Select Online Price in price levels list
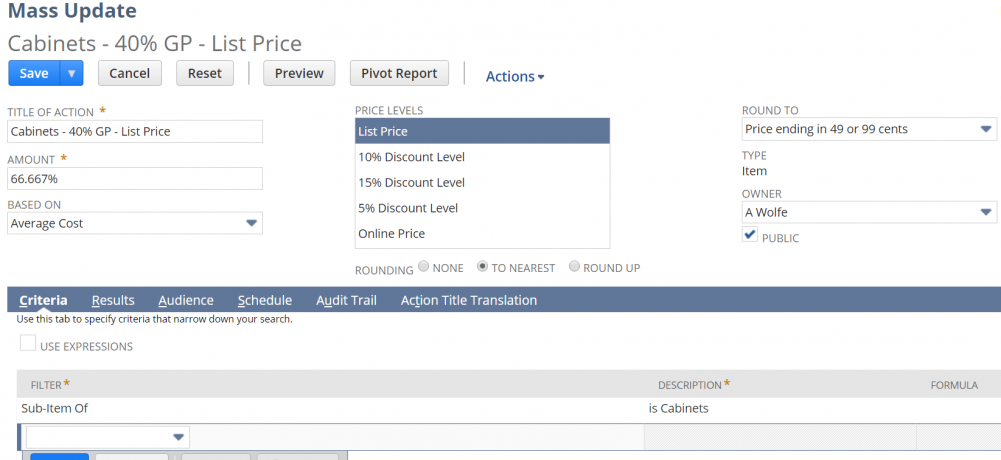This screenshot has height=460, width=1001. pyautogui.click(x=391, y=233)
